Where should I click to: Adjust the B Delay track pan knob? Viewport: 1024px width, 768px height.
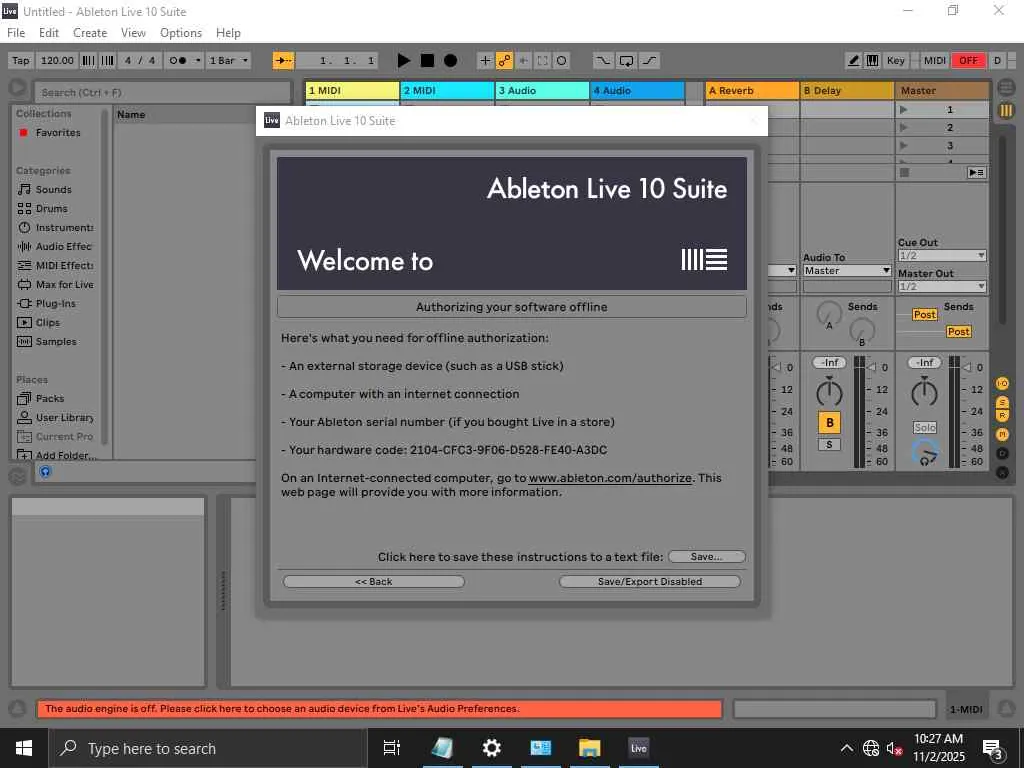click(x=829, y=392)
